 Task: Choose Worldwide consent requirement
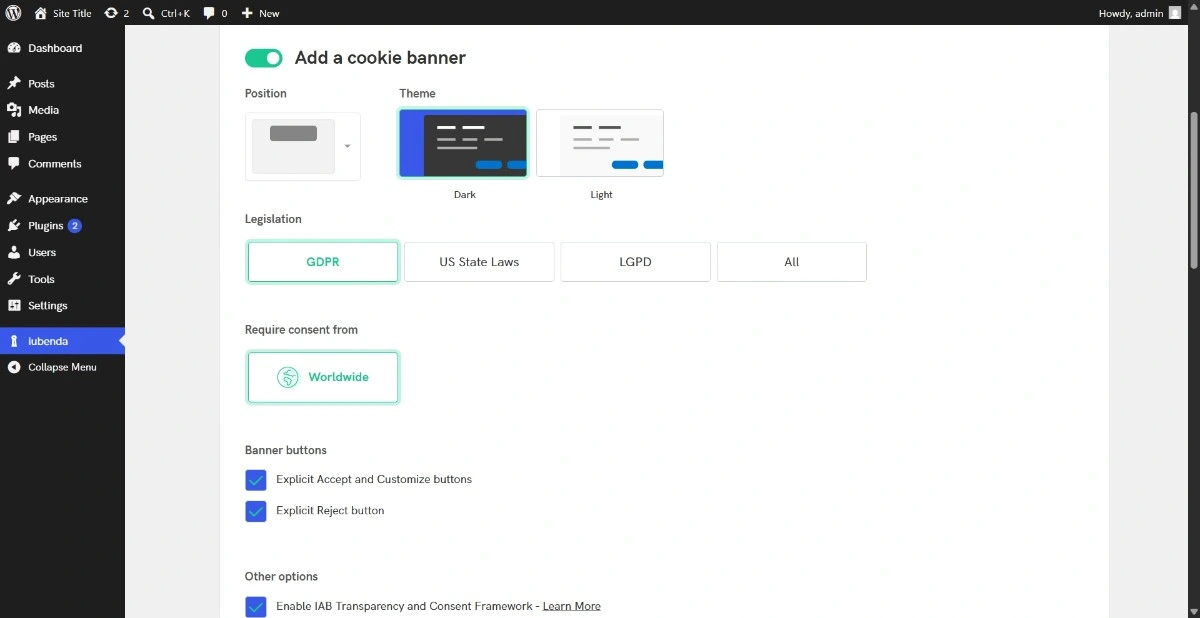point(323,377)
